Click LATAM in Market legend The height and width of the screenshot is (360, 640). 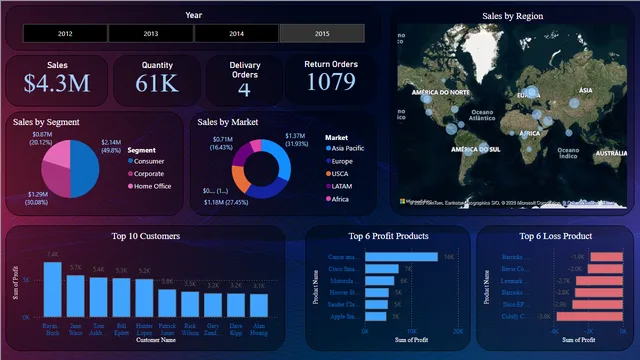(x=339, y=187)
